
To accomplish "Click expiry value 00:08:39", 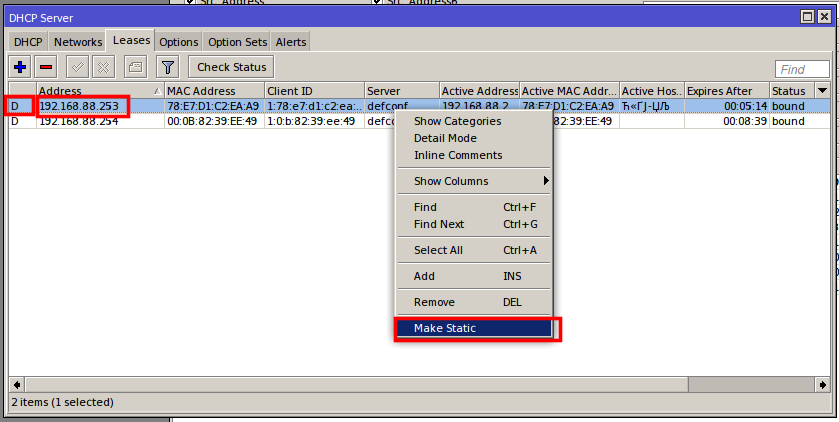I will (x=745, y=121).
